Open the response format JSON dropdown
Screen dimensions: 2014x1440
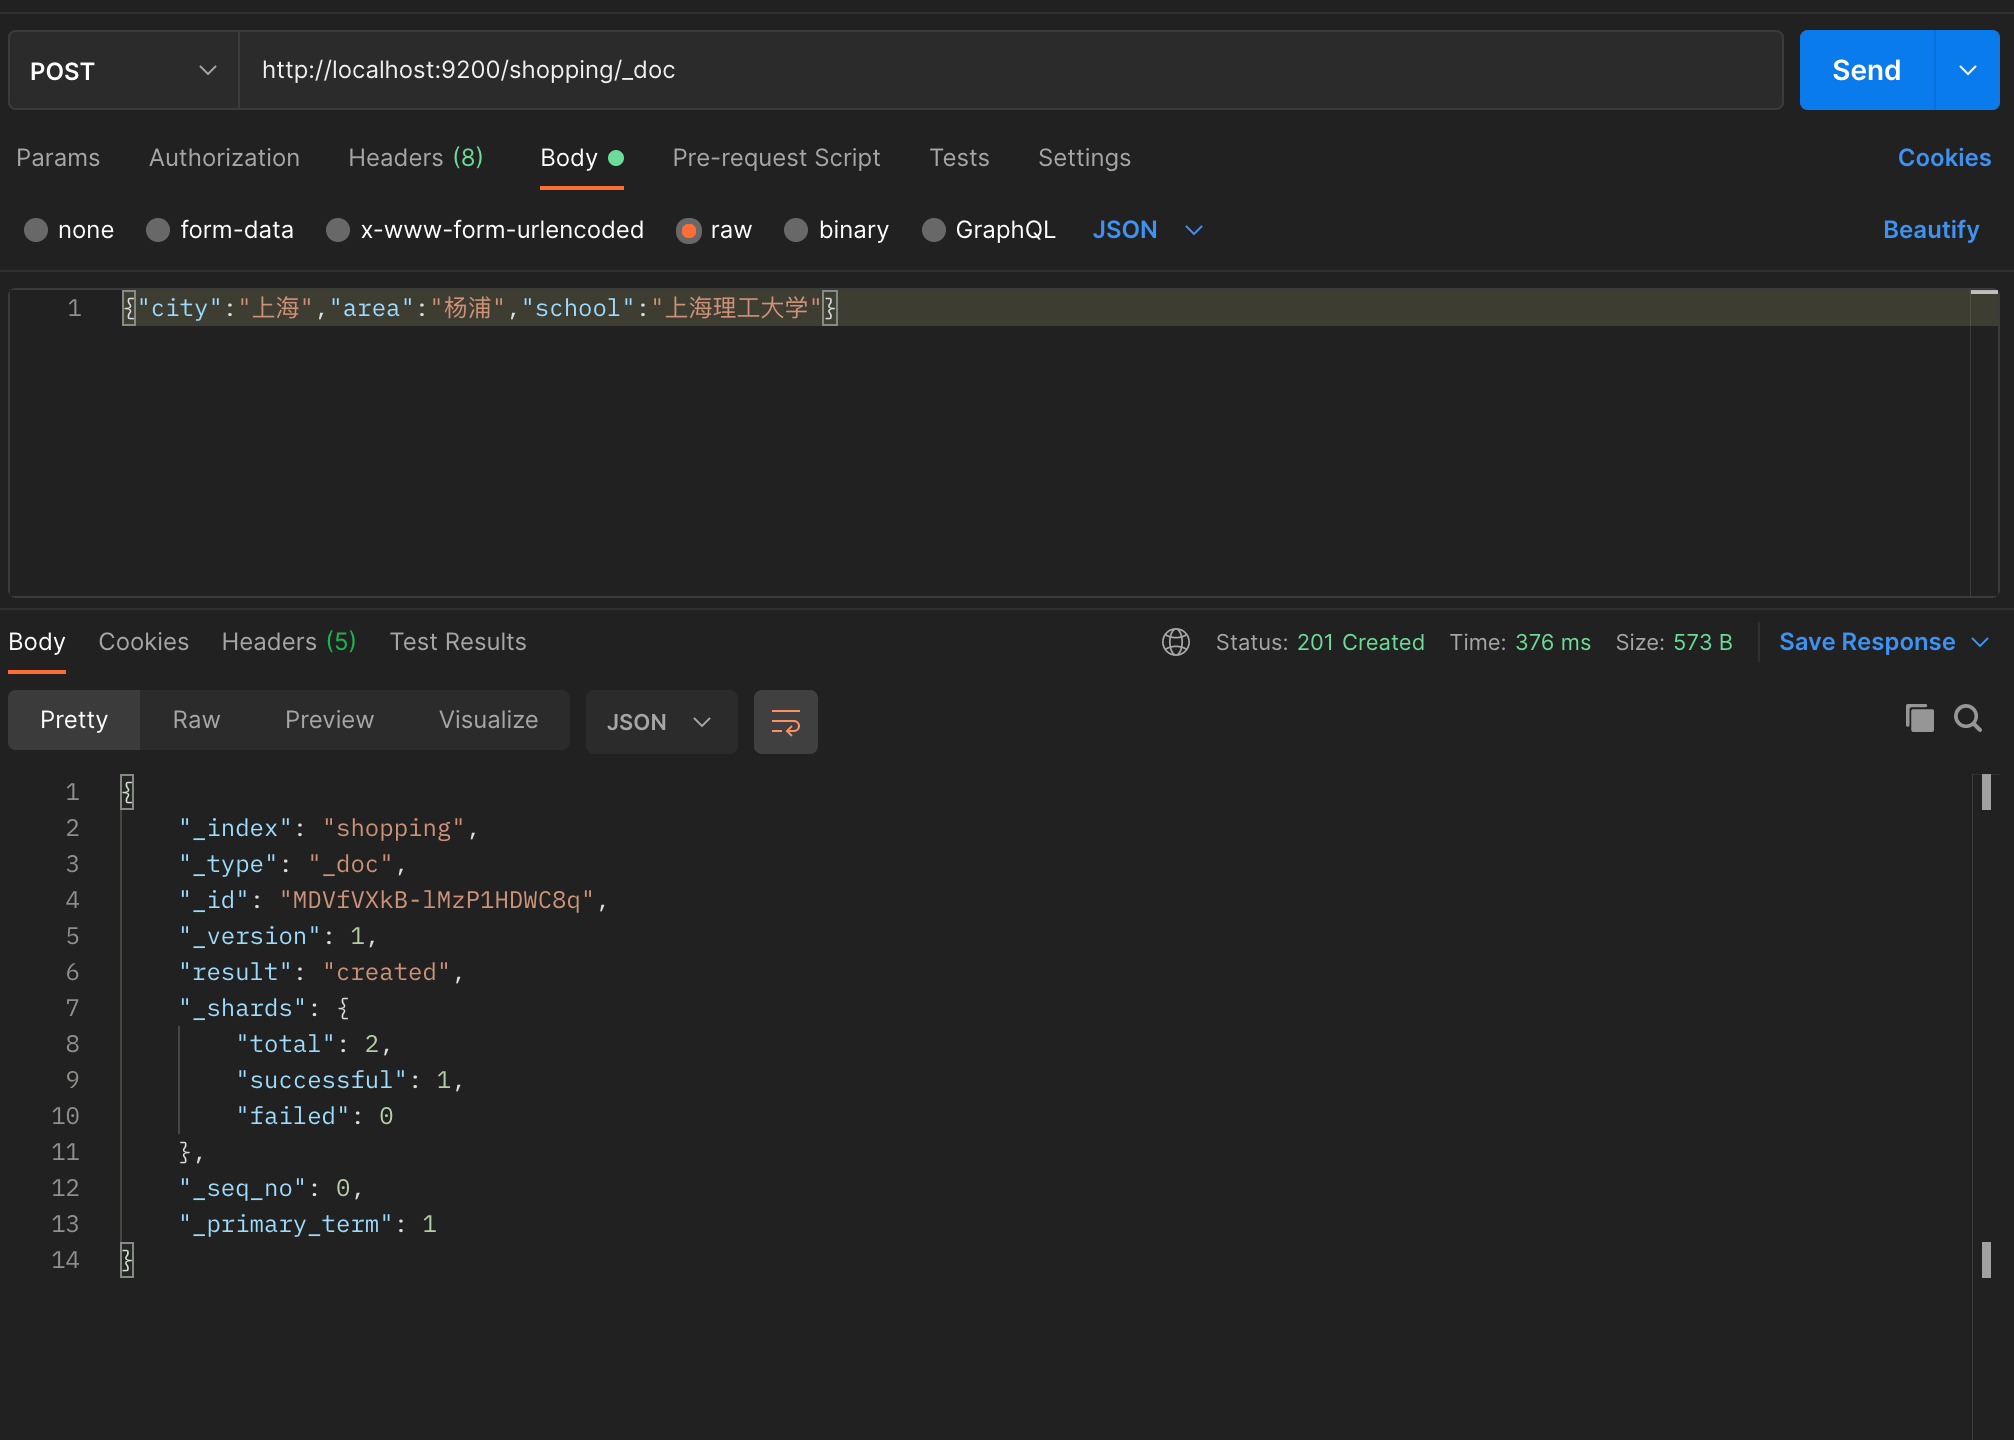661,722
